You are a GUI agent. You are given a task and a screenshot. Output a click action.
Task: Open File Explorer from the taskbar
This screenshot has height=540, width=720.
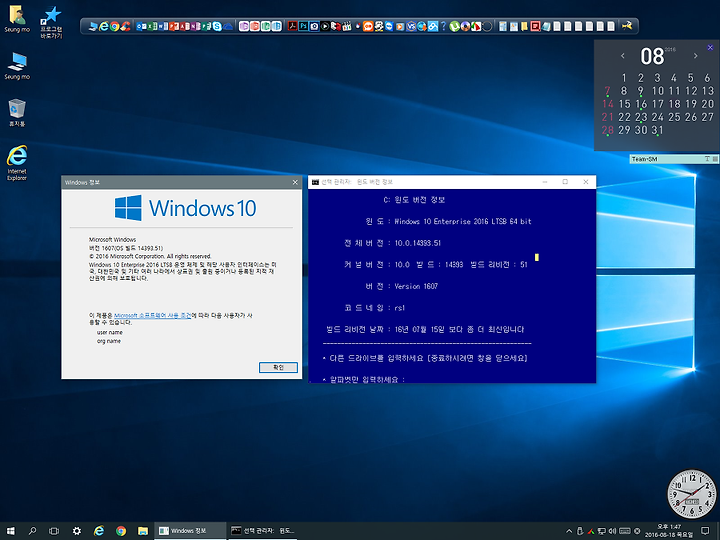pyautogui.click(x=143, y=531)
